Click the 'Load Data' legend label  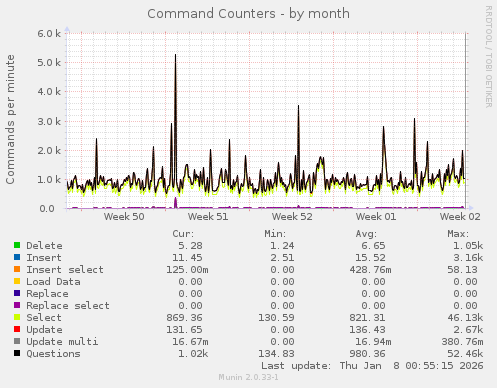click(x=53, y=282)
